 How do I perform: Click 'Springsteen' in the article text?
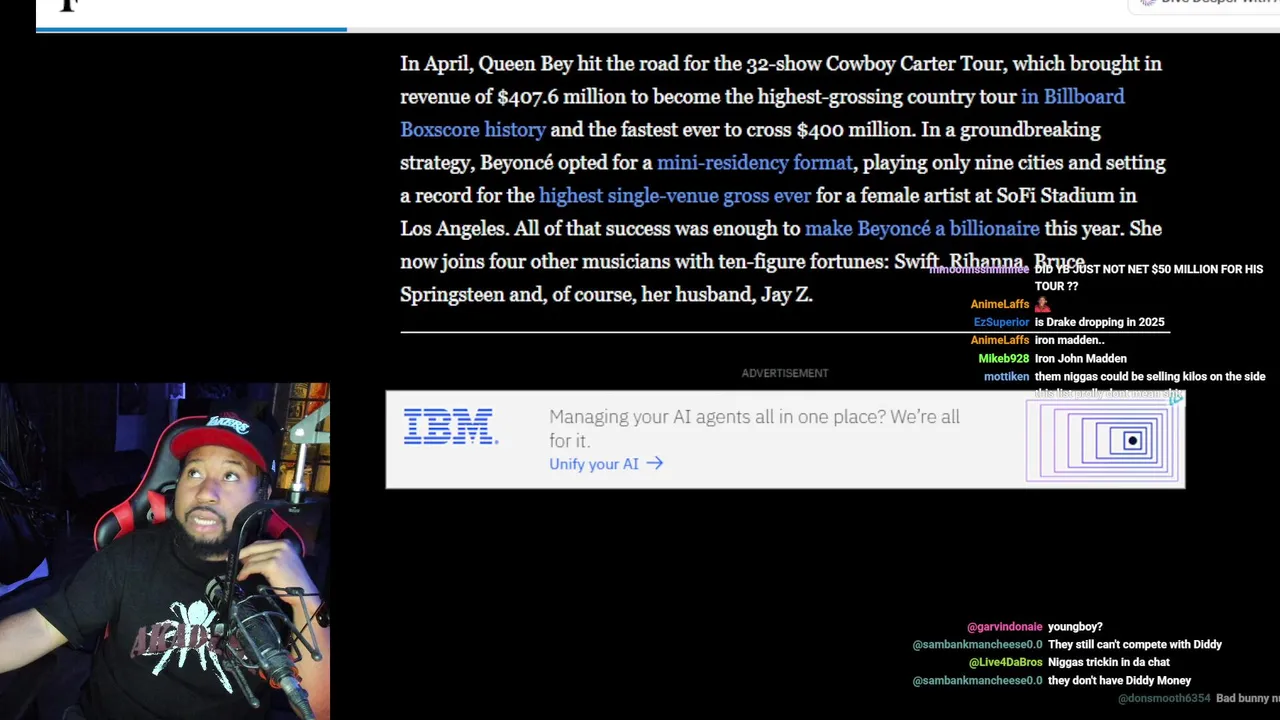point(452,294)
